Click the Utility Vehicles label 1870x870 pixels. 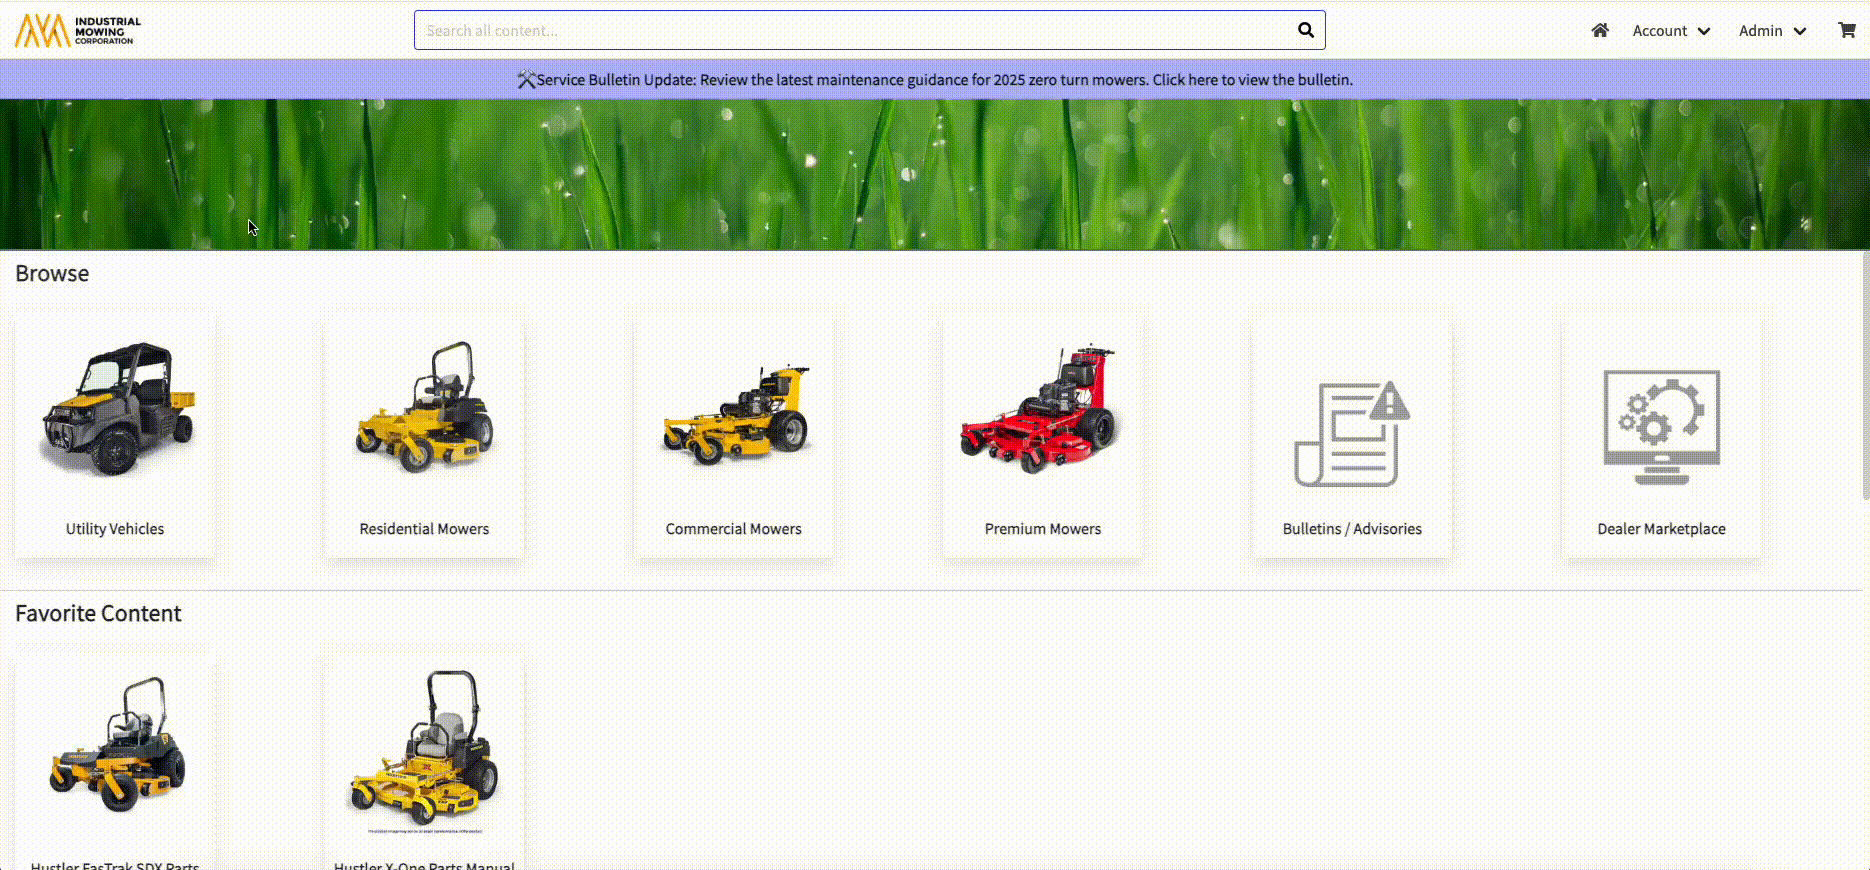point(115,529)
